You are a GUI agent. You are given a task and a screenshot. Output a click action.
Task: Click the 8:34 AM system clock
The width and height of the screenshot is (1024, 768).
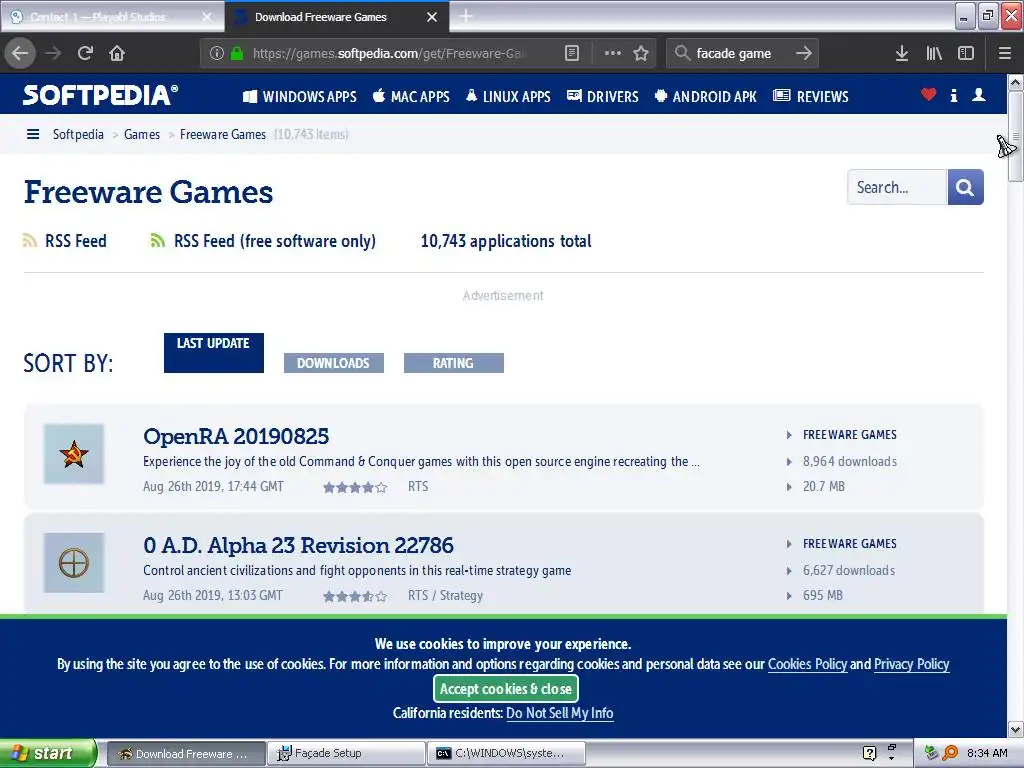pyautogui.click(x=987, y=753)
